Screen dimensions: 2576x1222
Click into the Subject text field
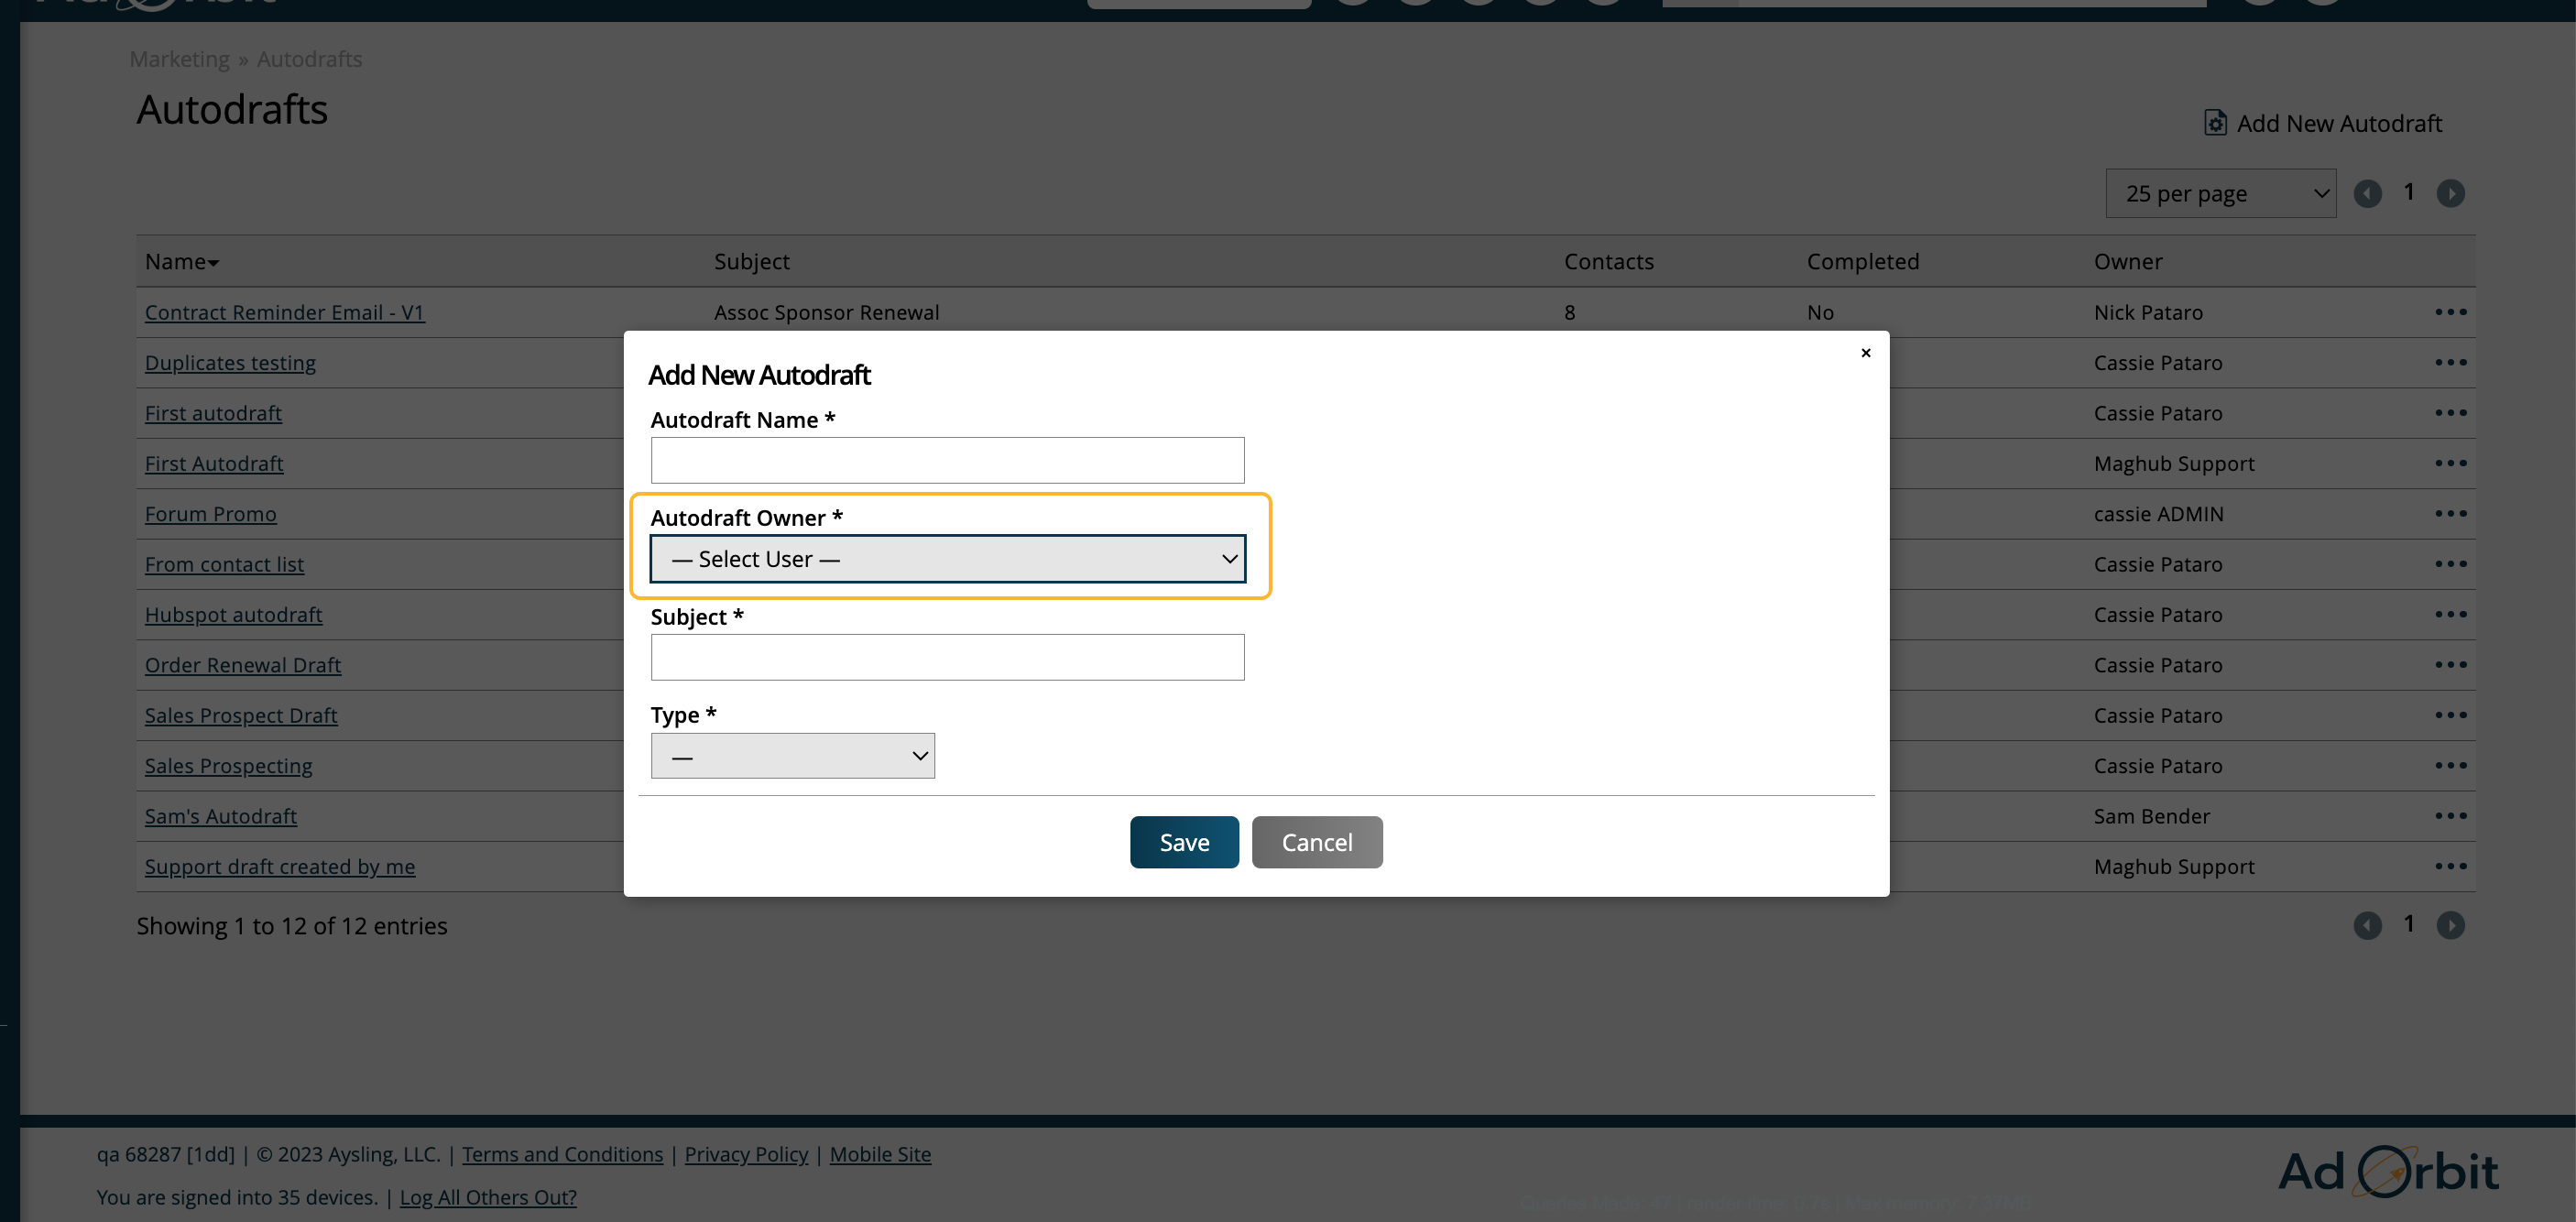(947, 658)
